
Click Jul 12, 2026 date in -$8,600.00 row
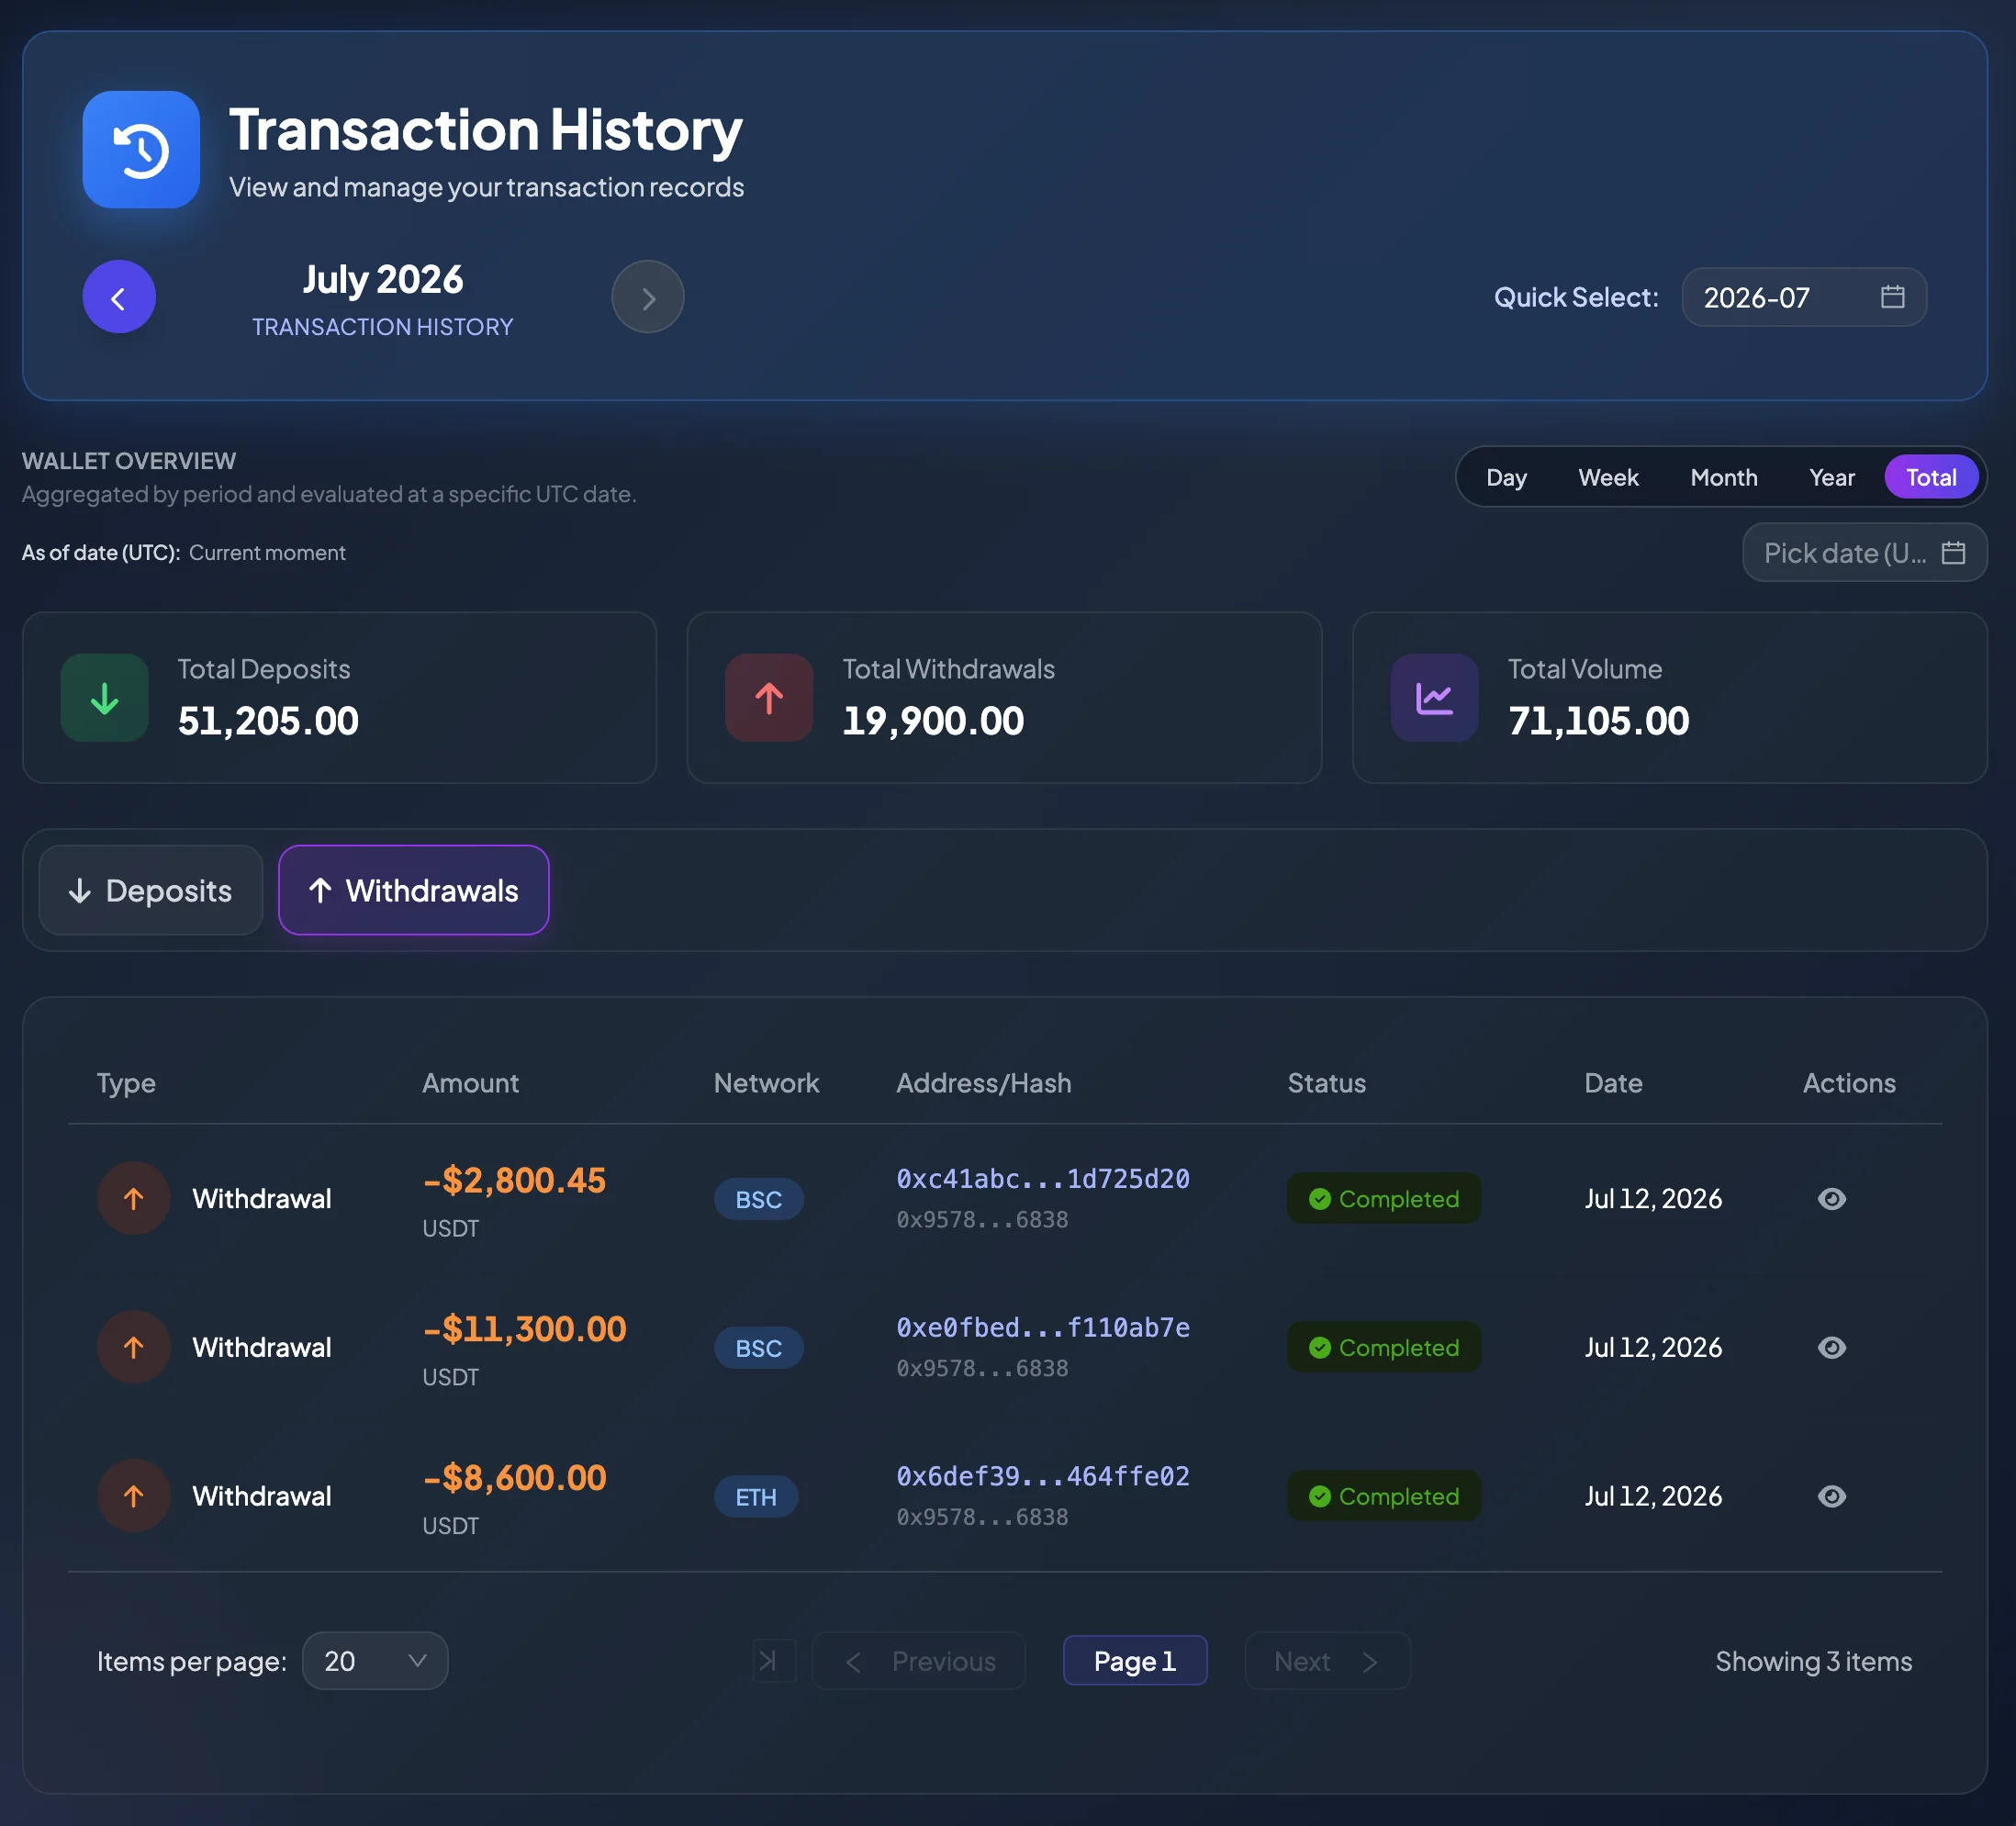[x=1653, y=1496]
